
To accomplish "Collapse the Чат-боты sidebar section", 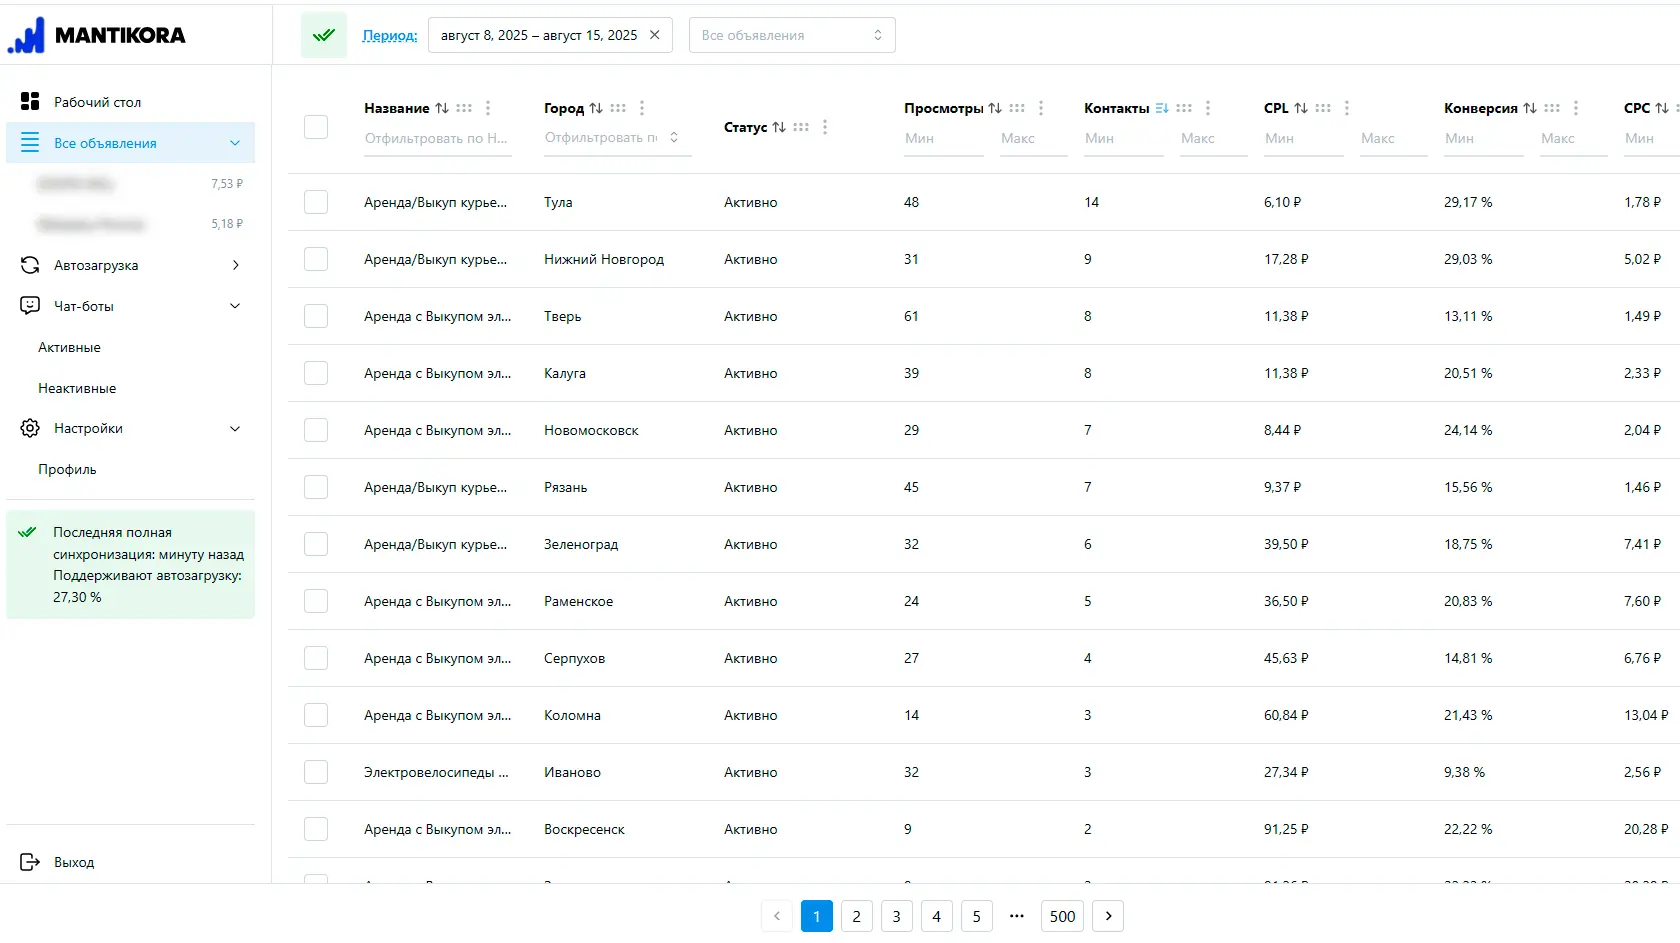I will tap(235, 306).
